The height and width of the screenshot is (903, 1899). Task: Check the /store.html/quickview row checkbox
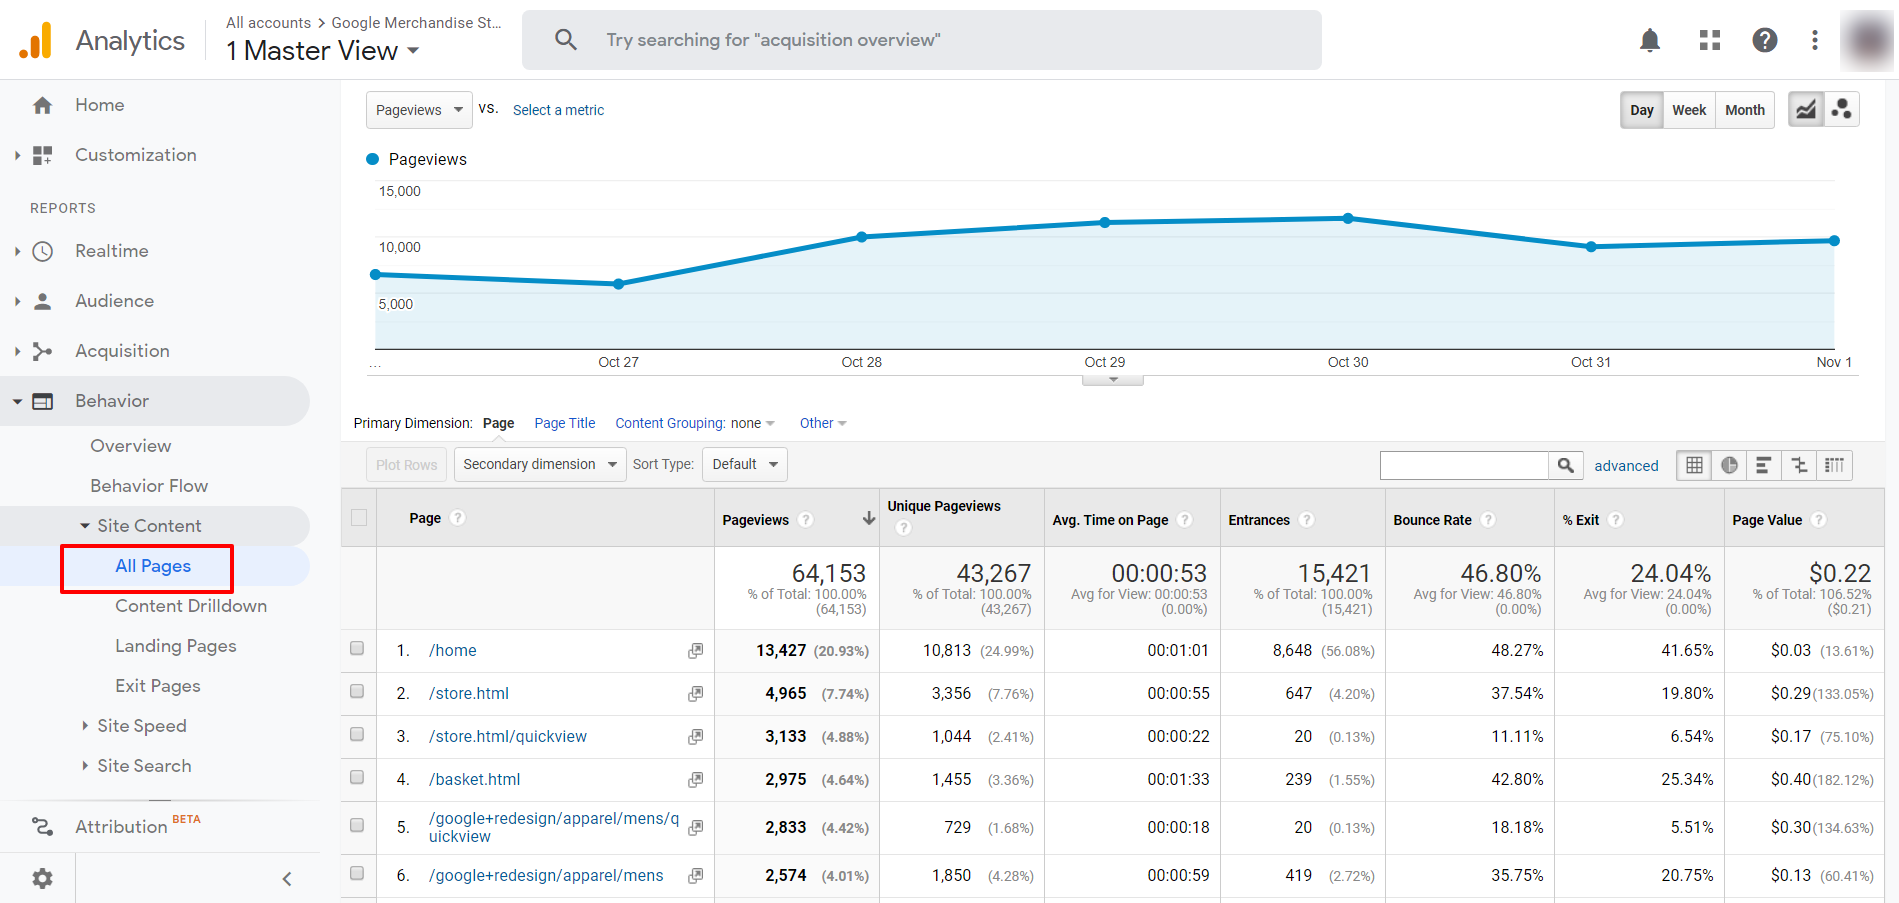click(357, 734)
